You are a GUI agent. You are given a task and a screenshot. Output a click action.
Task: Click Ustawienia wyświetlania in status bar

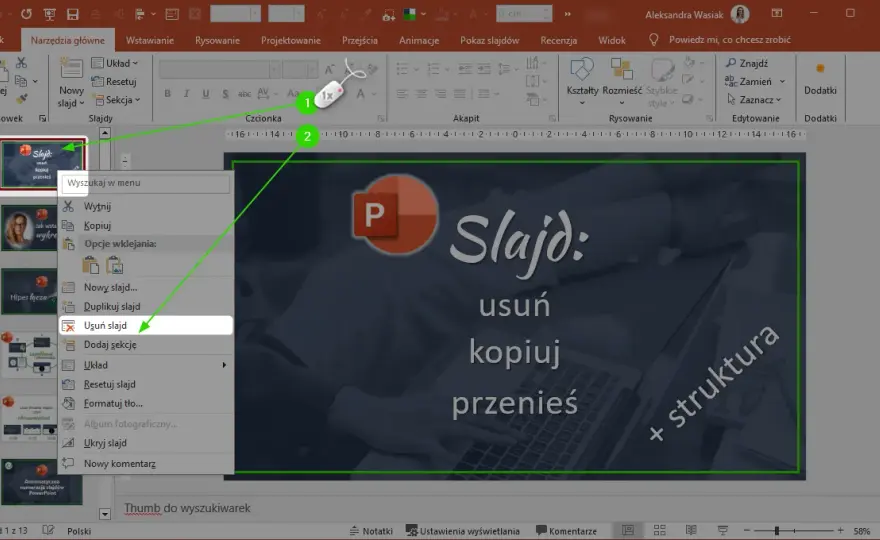pos(463,531)
